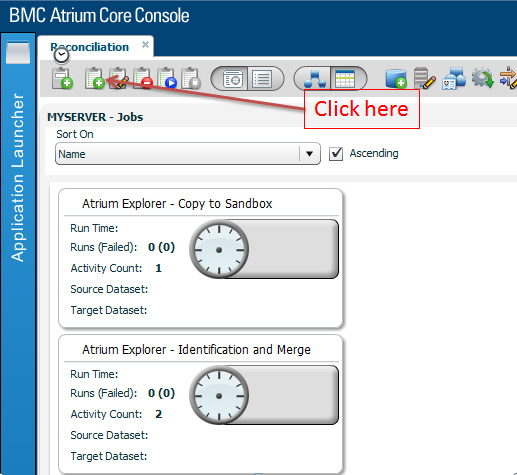Click the Edit Job clipboard icon with pencil
Viewport: 517px width, 475px height.
click(x=119, y=78)
